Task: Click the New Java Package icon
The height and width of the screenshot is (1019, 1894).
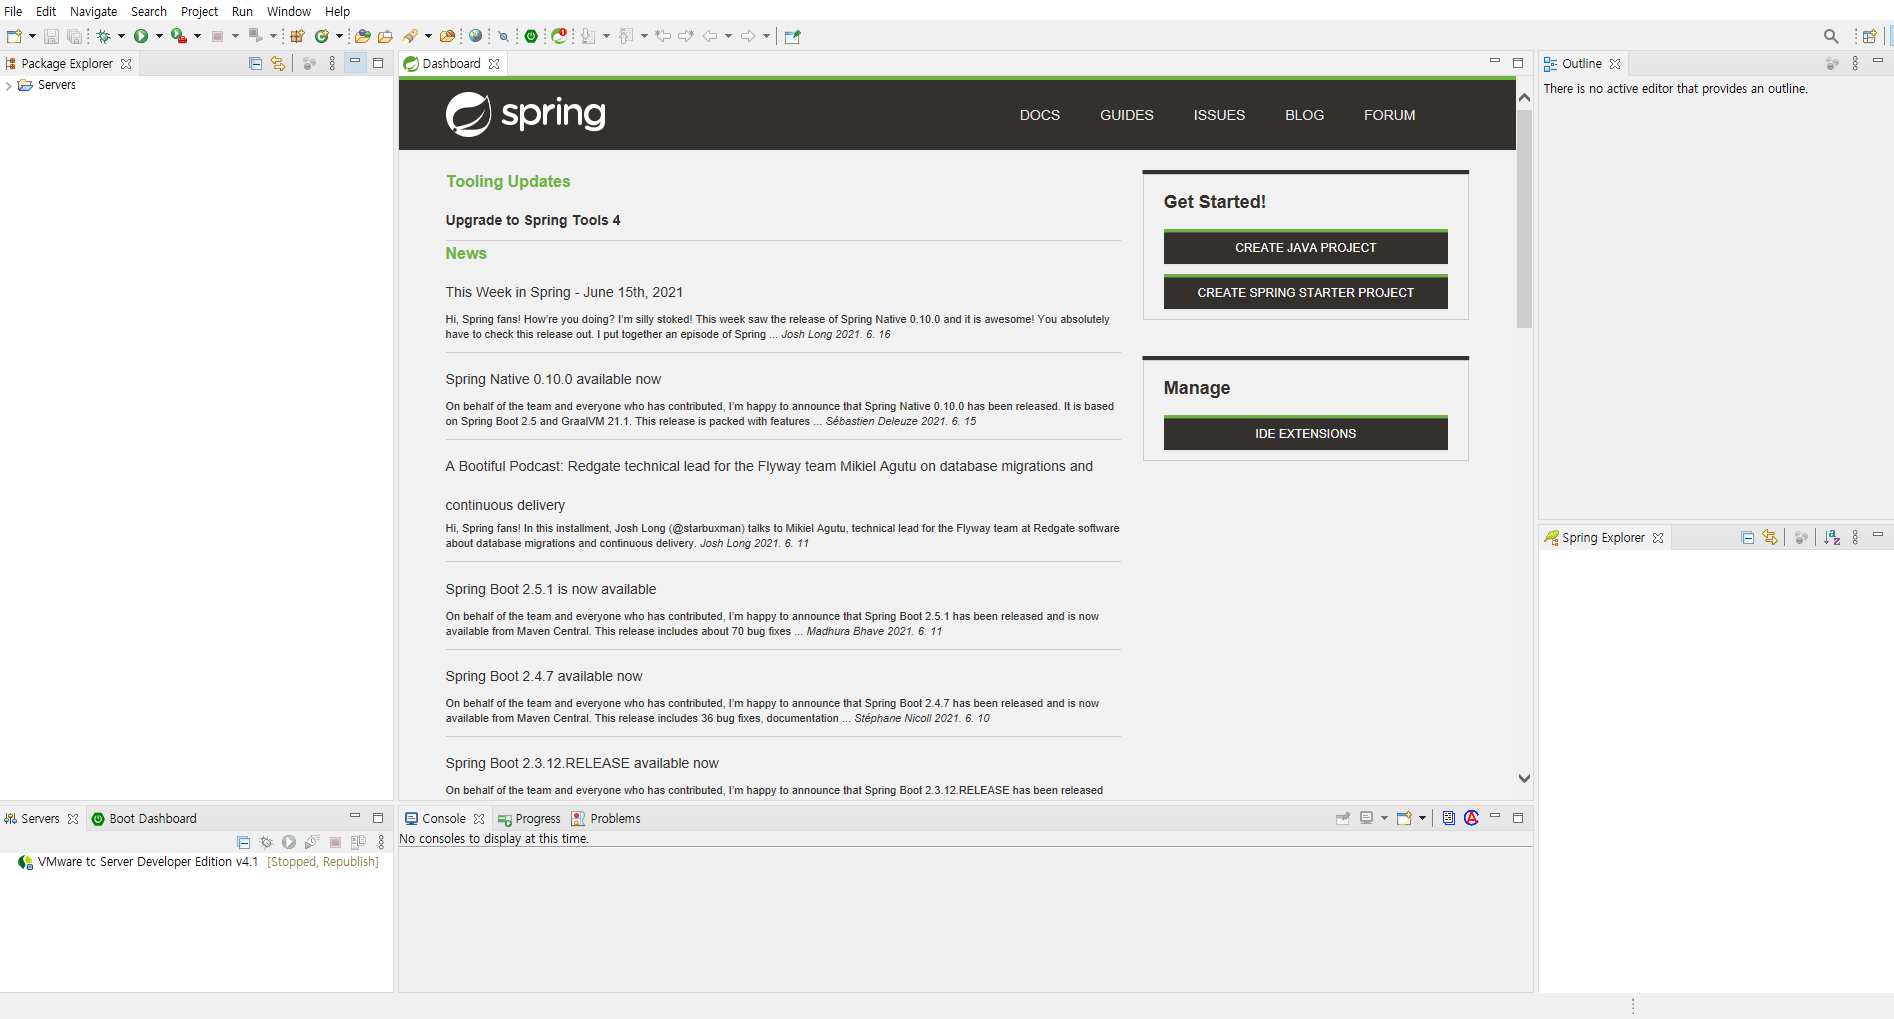Action: pos(297,36)
